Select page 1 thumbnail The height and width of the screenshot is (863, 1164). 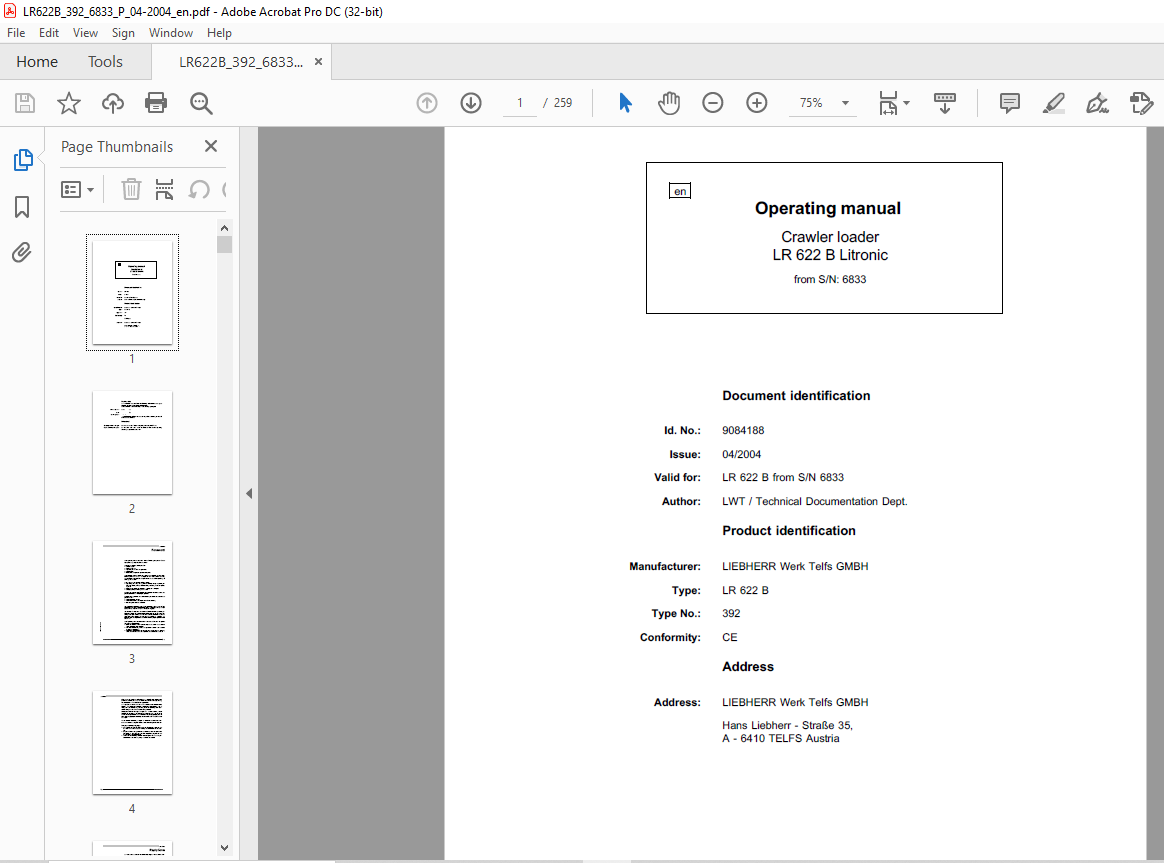(x=132, y=292)
